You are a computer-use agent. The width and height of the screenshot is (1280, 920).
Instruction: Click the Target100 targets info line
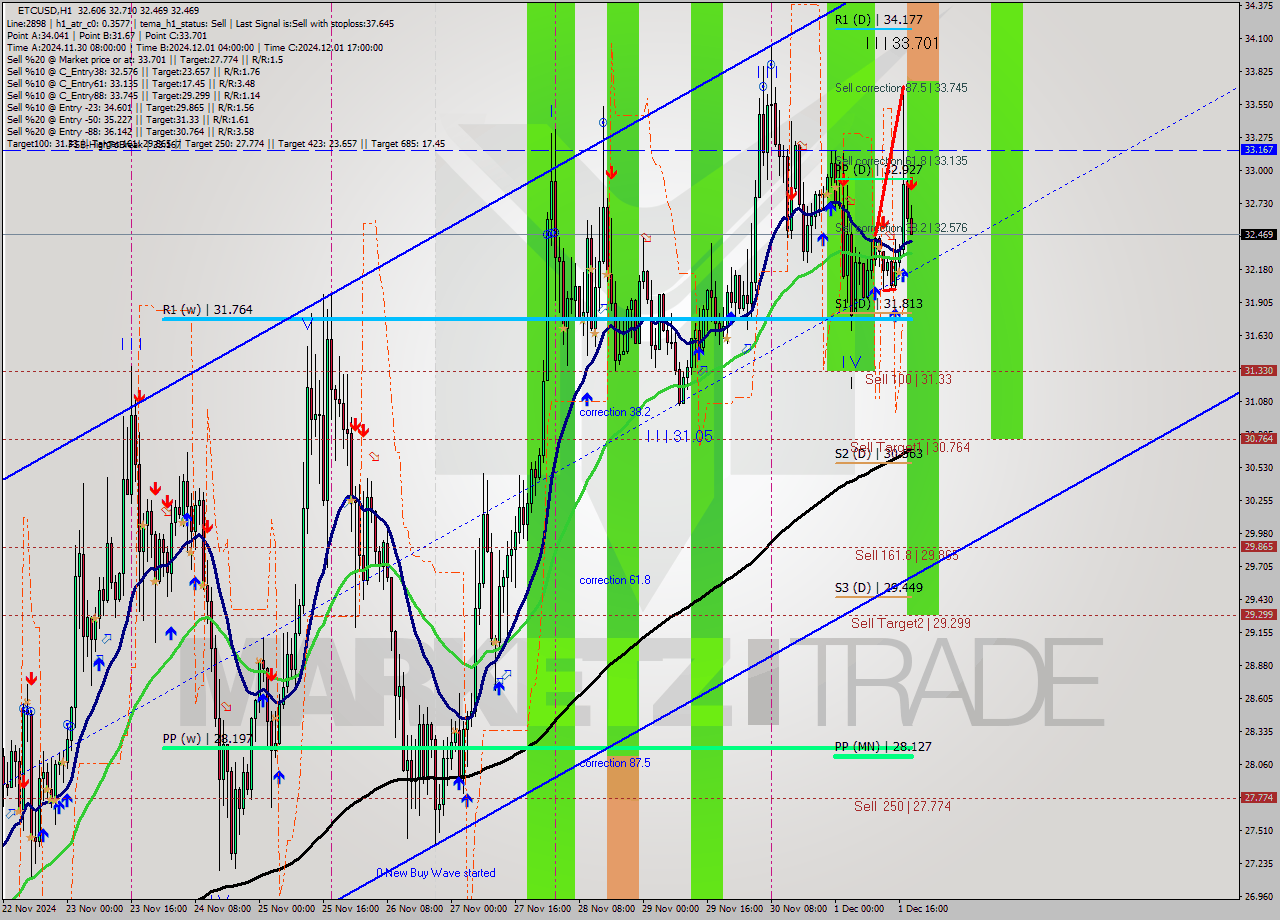pyautogui.click(x=226, y=144)
